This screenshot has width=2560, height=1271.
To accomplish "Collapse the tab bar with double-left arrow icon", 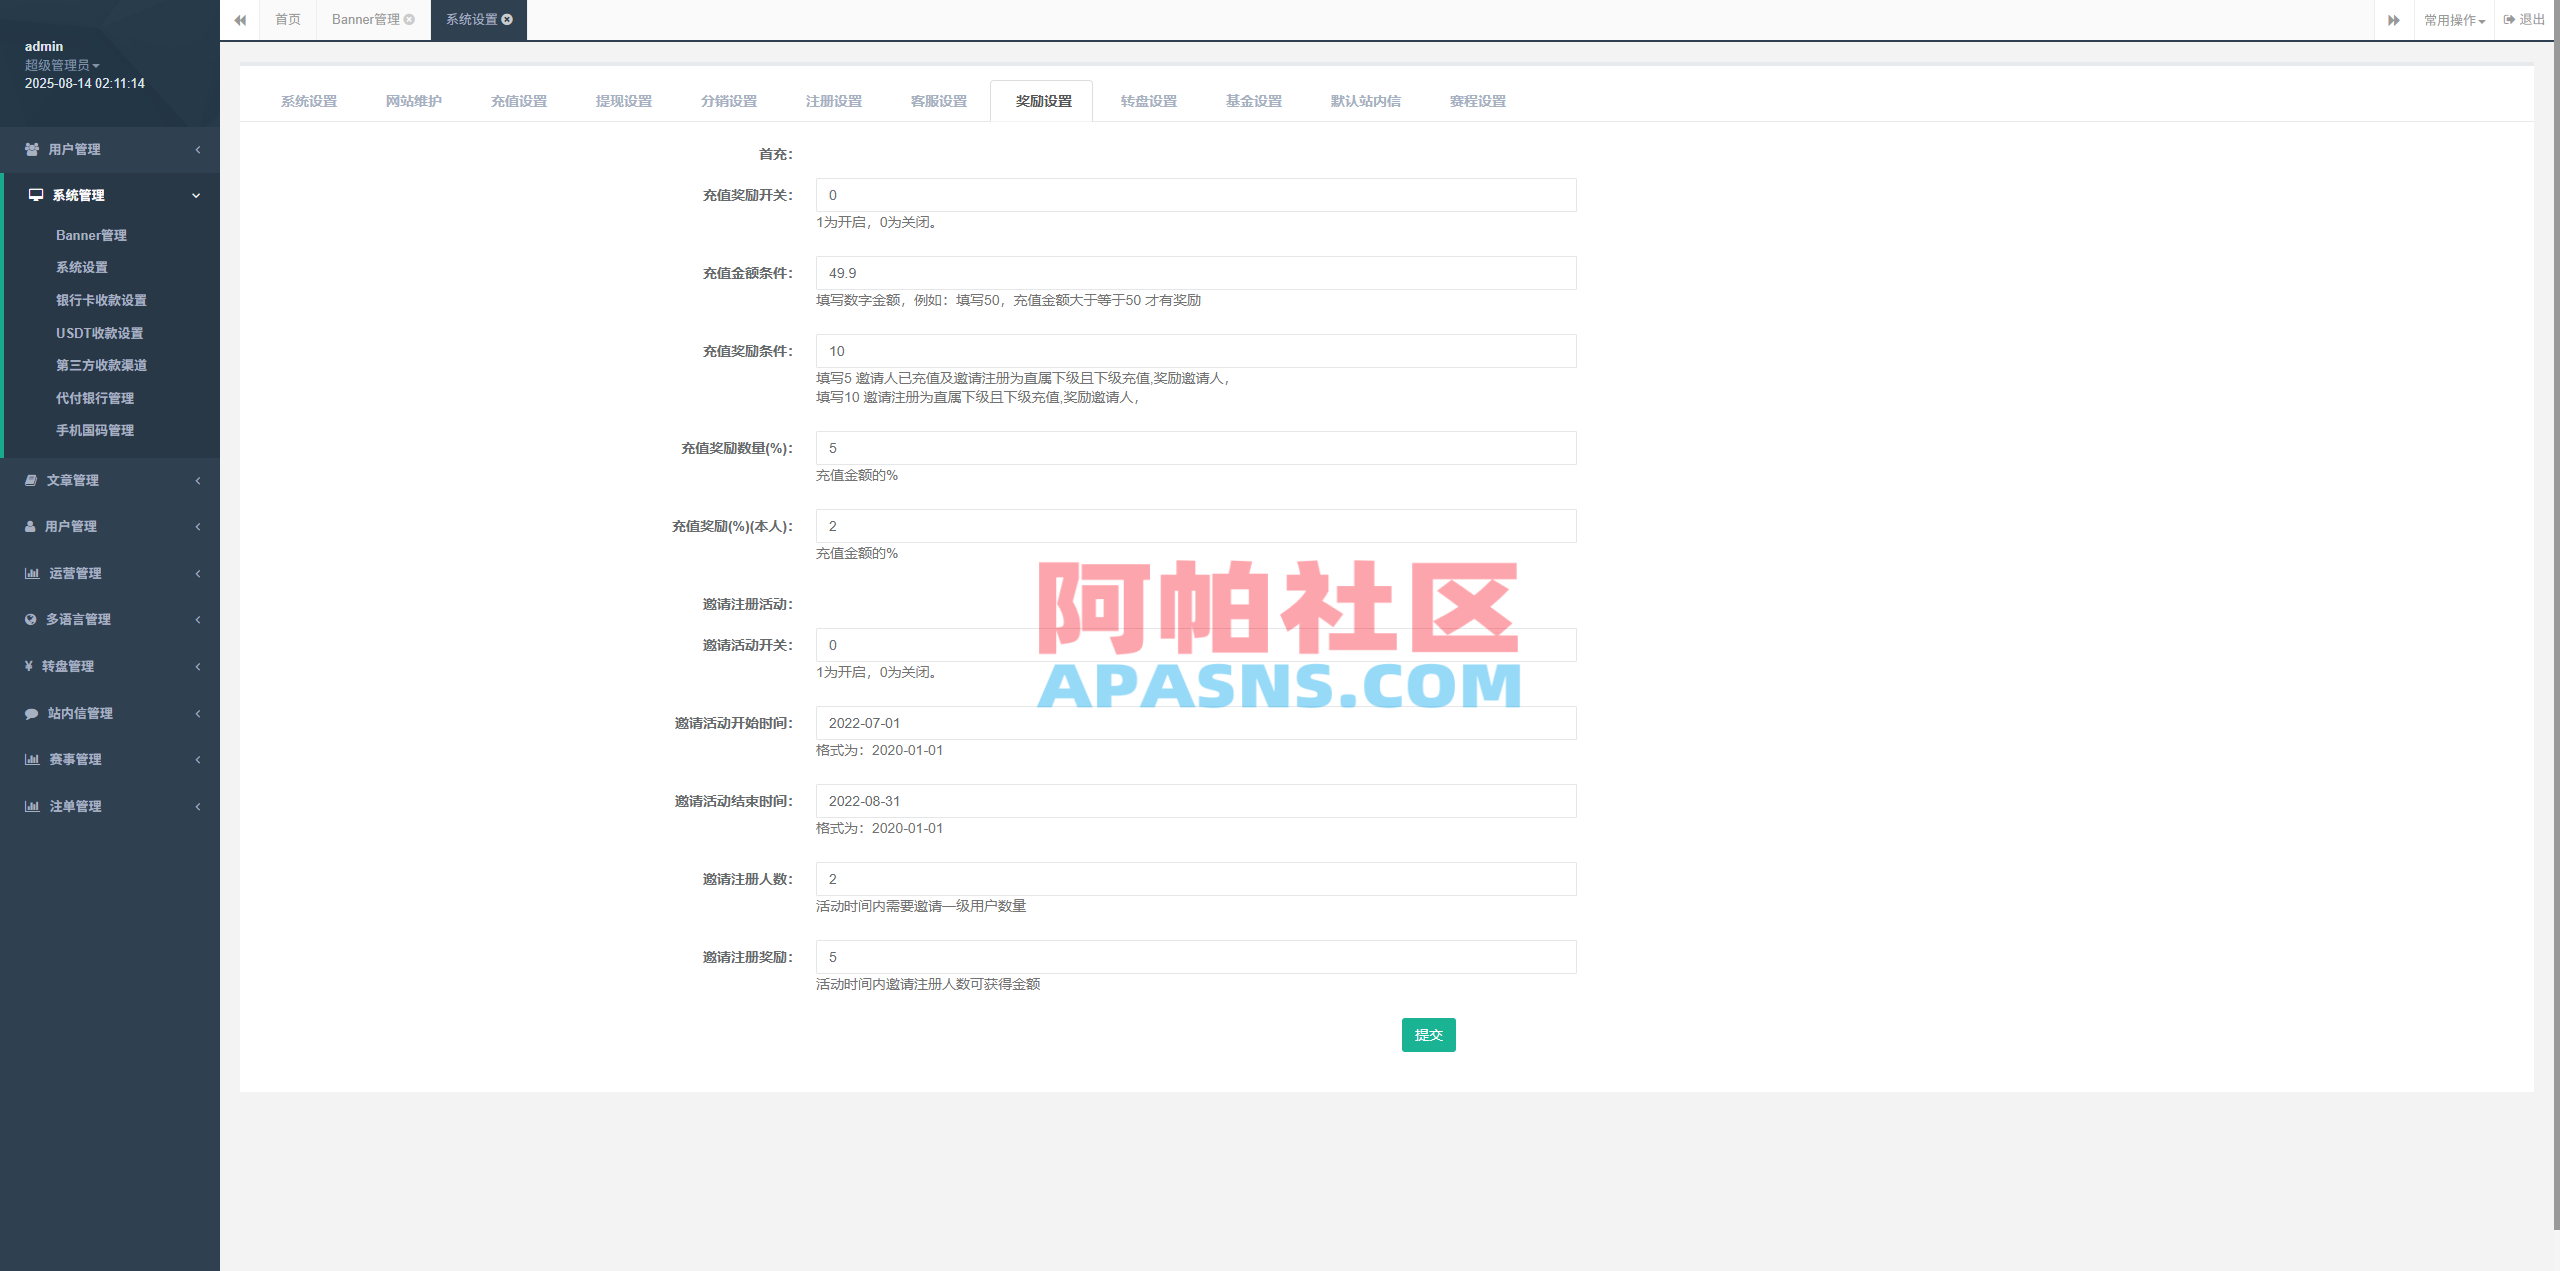I will tap(240, 20).
